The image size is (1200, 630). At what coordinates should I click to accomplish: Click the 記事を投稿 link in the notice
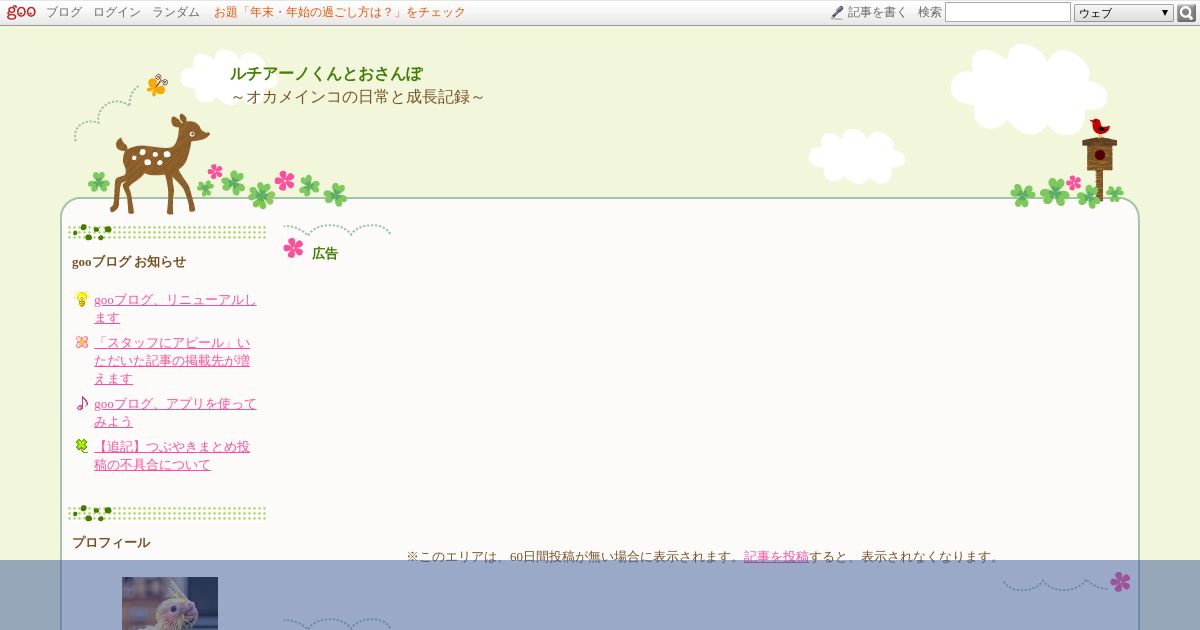pos(776,557)
